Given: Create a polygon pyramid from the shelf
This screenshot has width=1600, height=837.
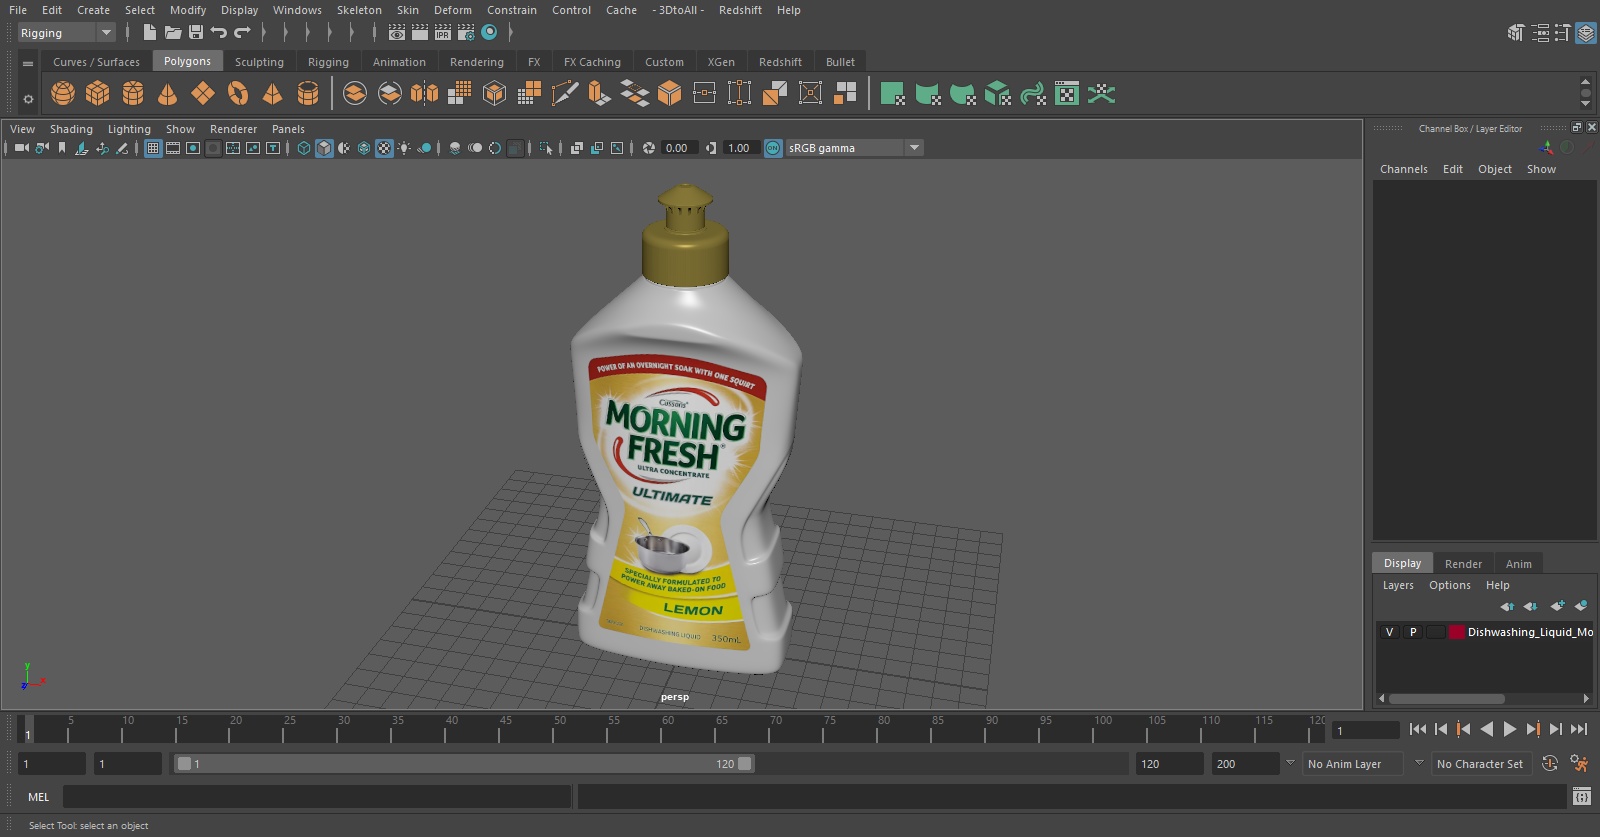Looking at the screenshot, I should (272, 94).
